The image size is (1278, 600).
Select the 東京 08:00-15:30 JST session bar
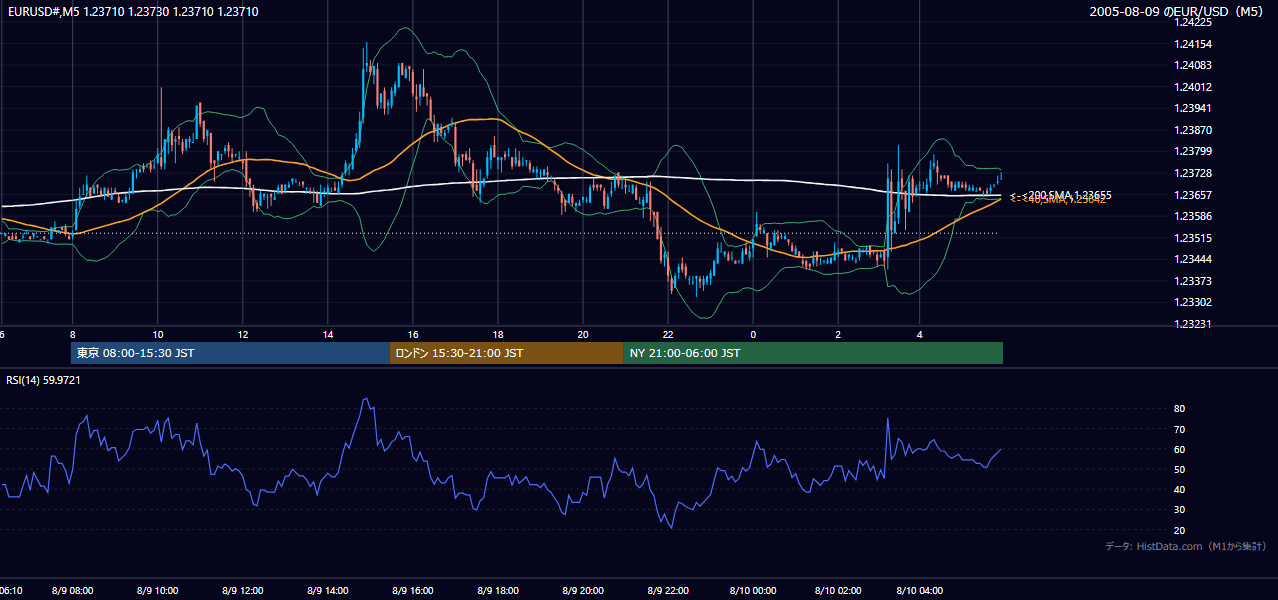tap(230, 353)
